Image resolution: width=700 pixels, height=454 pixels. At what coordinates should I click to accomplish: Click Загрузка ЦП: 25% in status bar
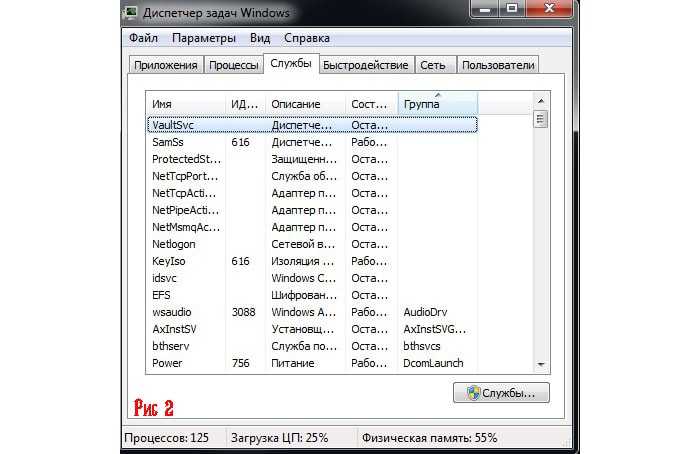pos(279,437)
